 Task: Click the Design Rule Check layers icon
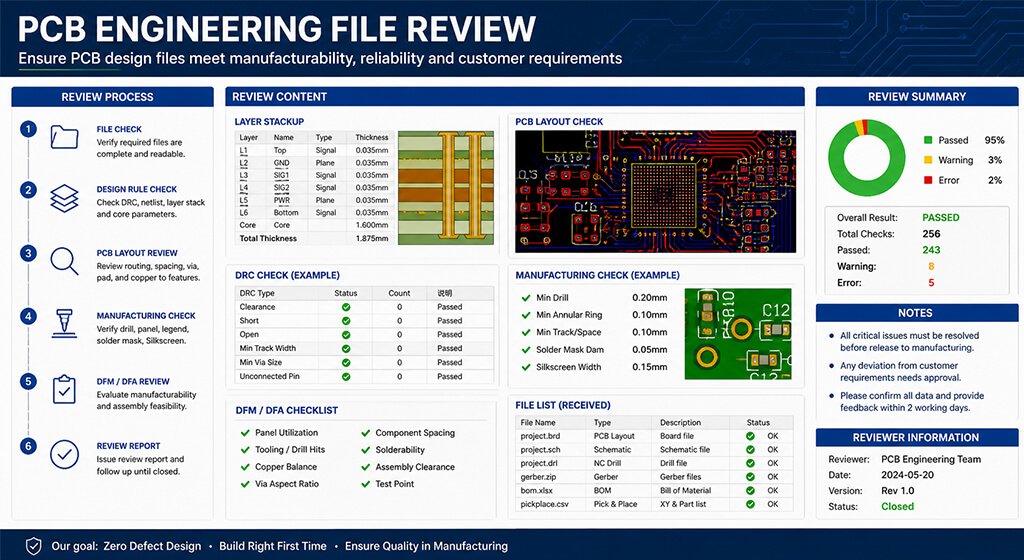(x=64, y=198)
